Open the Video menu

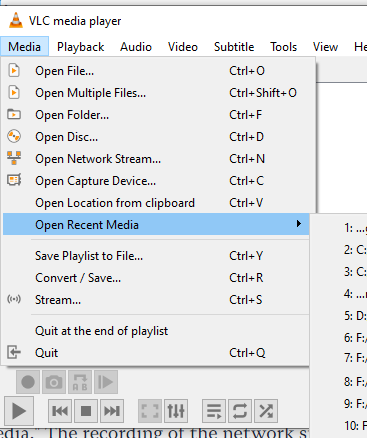(183, 47)
